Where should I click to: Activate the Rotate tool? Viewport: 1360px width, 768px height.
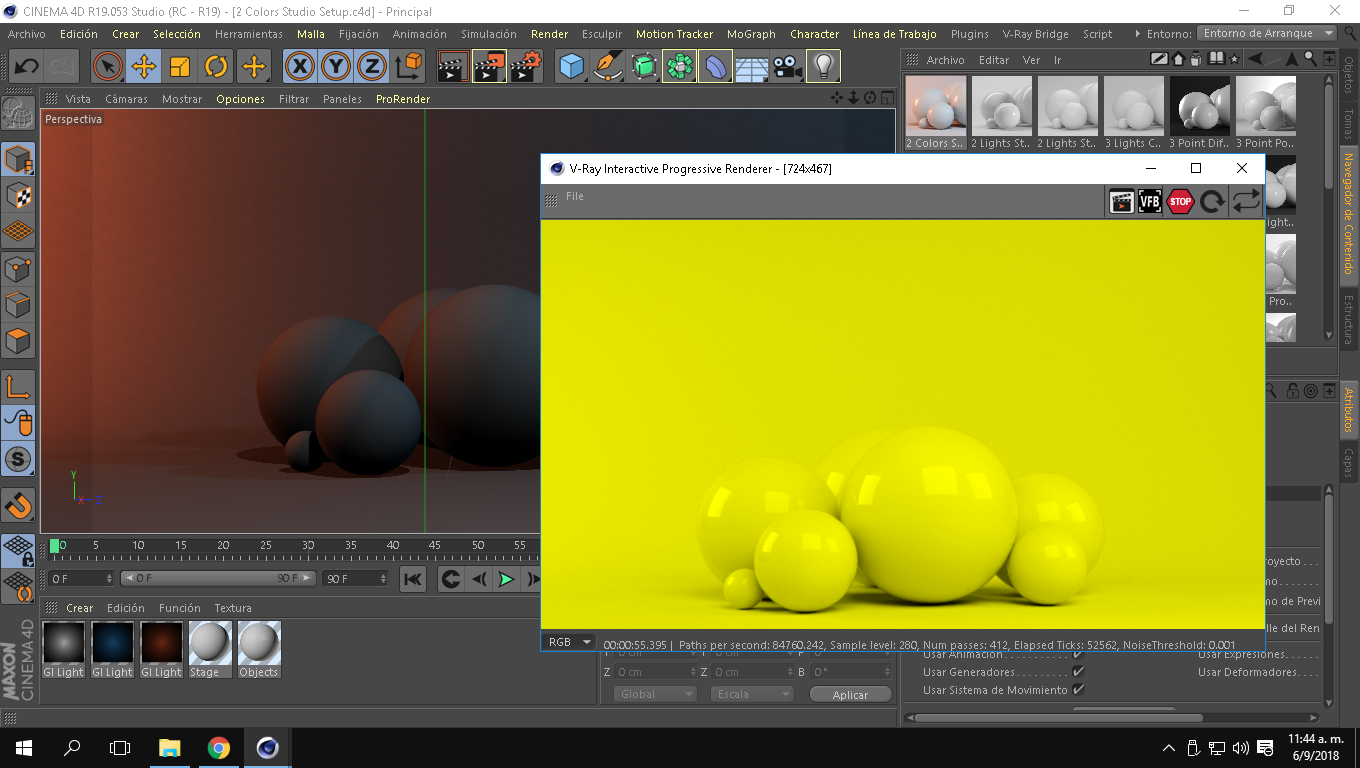coord(216,67)
